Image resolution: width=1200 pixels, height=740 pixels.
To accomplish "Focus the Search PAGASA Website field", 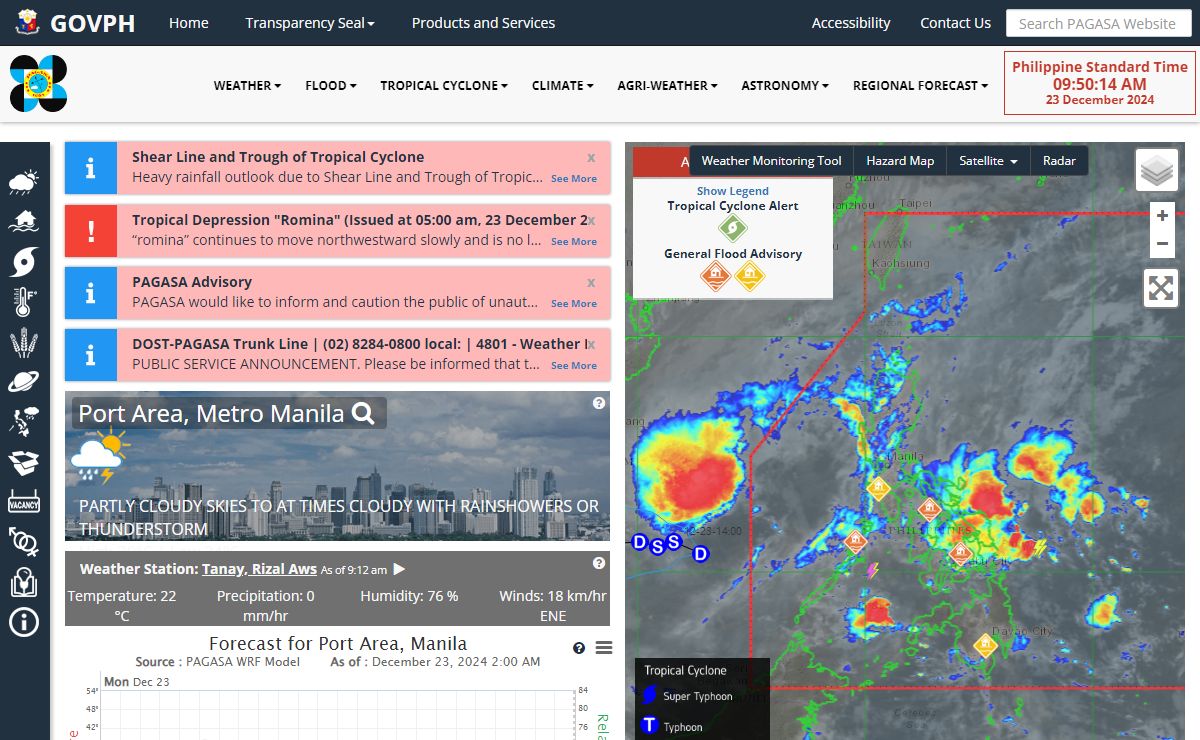I will click(x=1098, y=23).
